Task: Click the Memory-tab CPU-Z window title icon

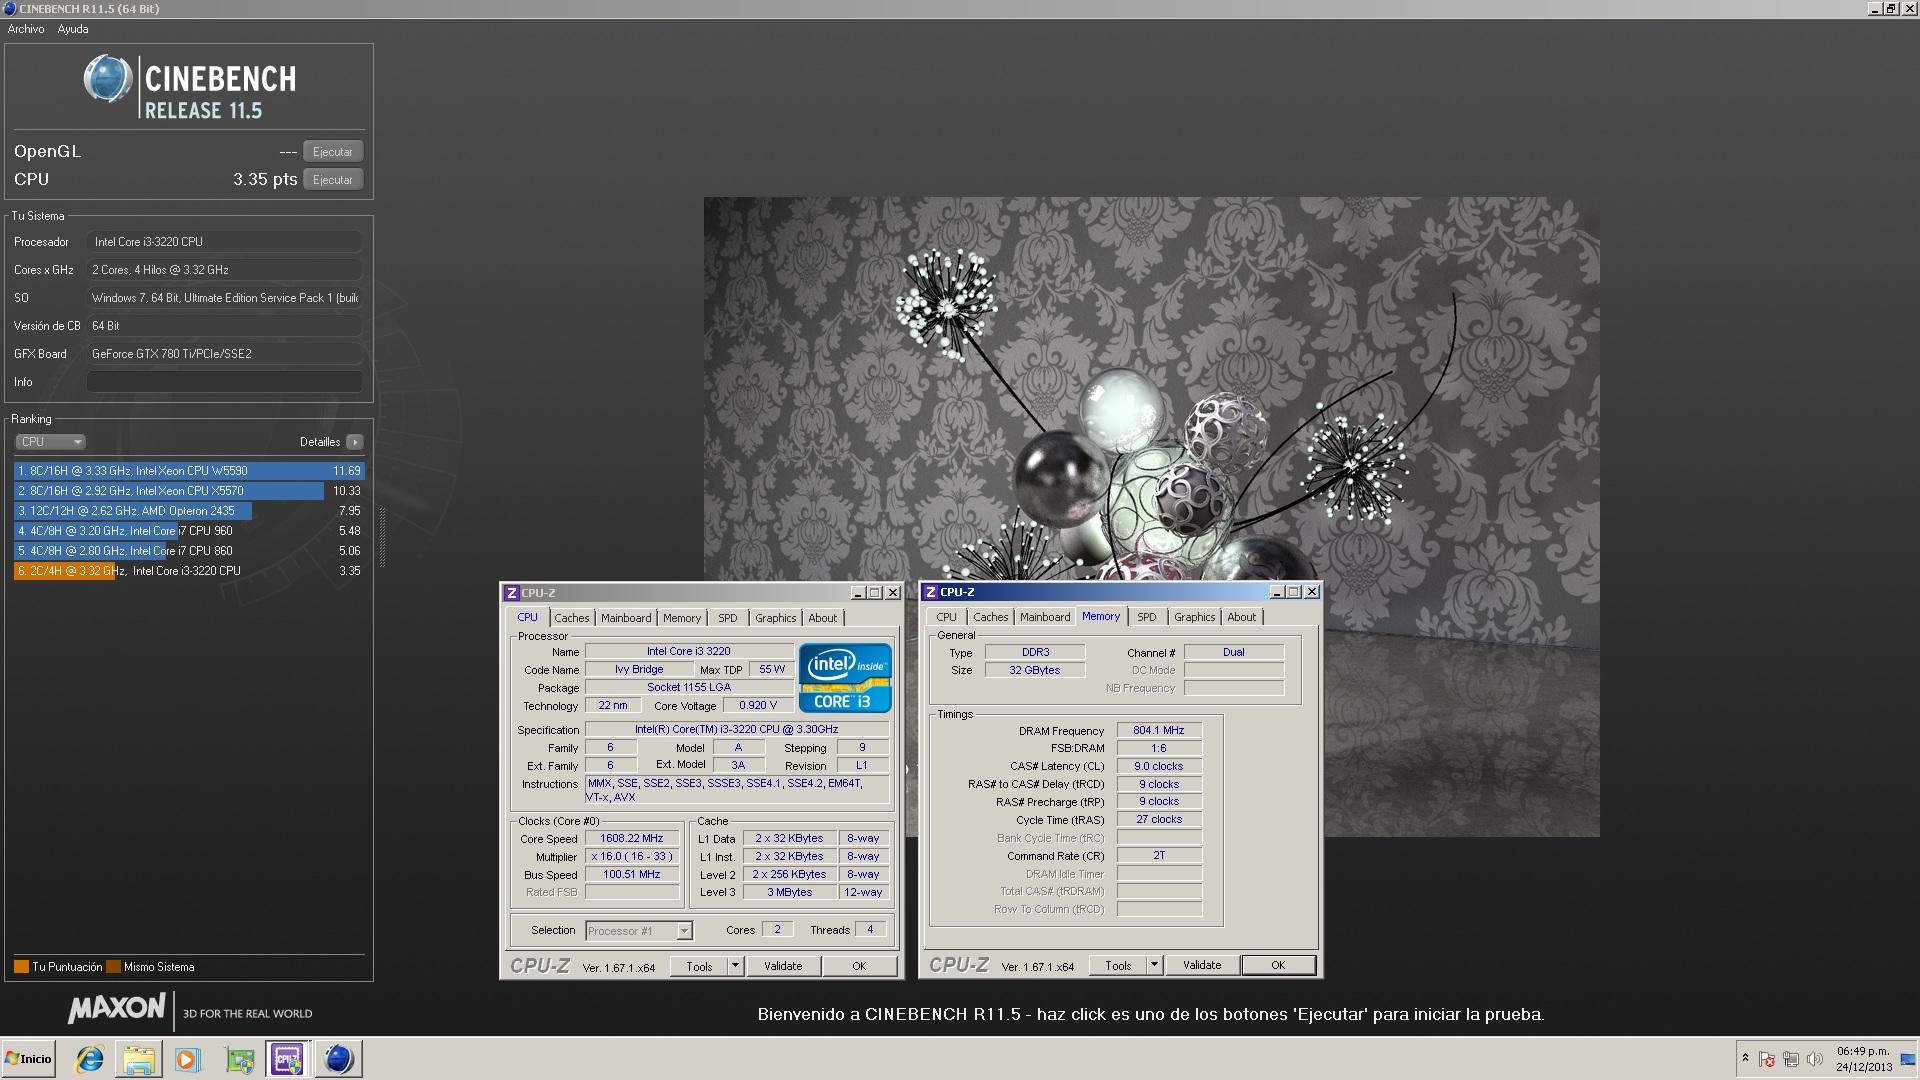Action: 931,592
